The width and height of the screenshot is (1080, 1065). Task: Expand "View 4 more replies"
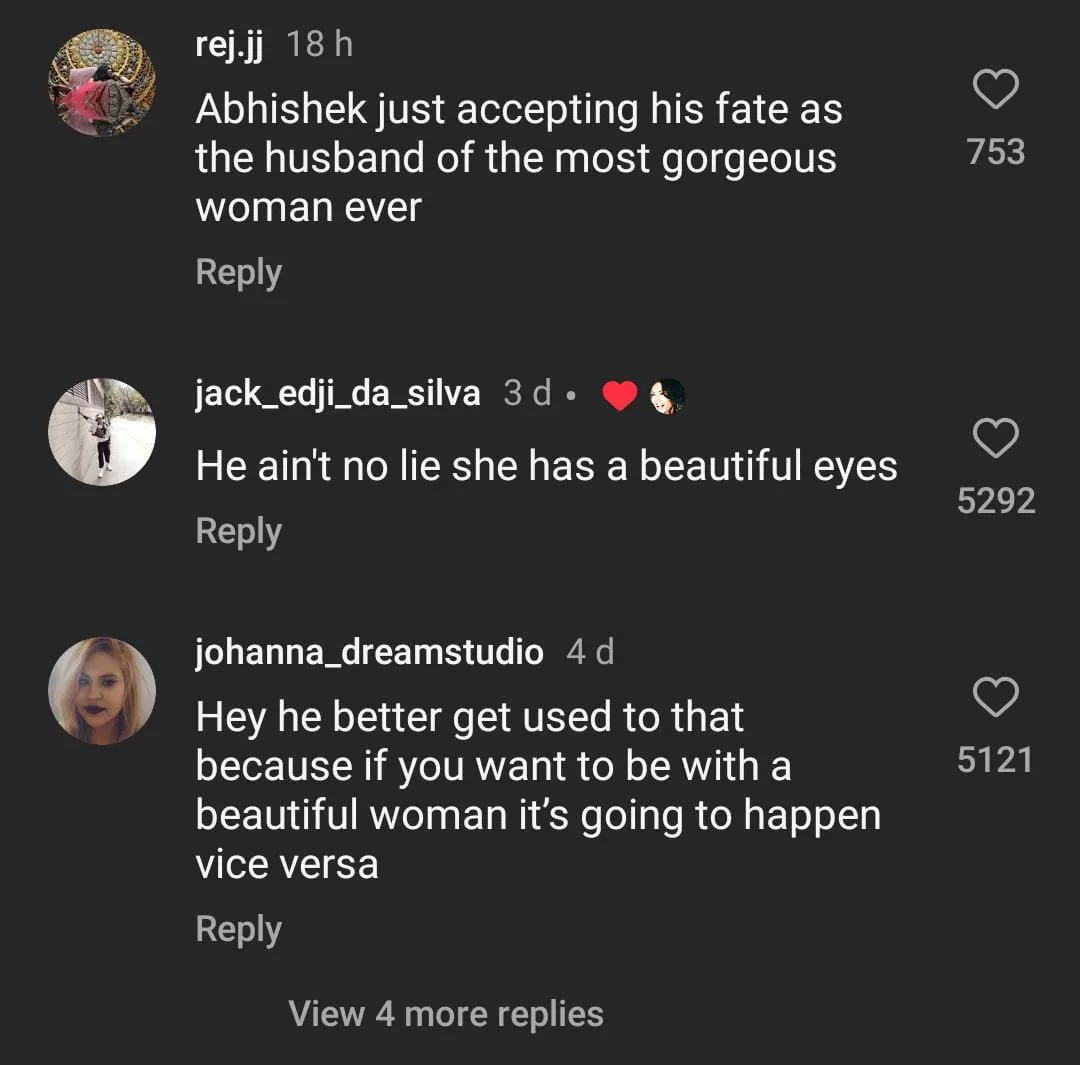[445, 1013]
